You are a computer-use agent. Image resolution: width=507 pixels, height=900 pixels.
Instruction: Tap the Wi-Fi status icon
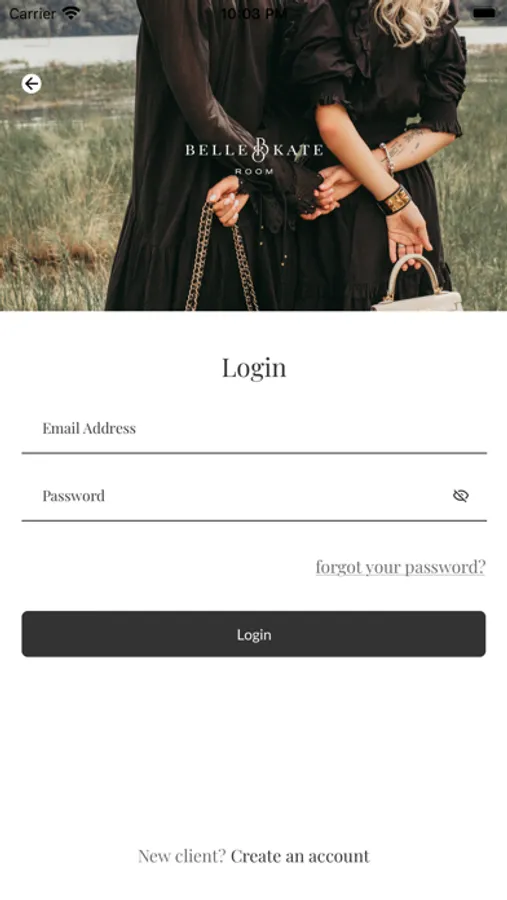(x=71, y=13)
